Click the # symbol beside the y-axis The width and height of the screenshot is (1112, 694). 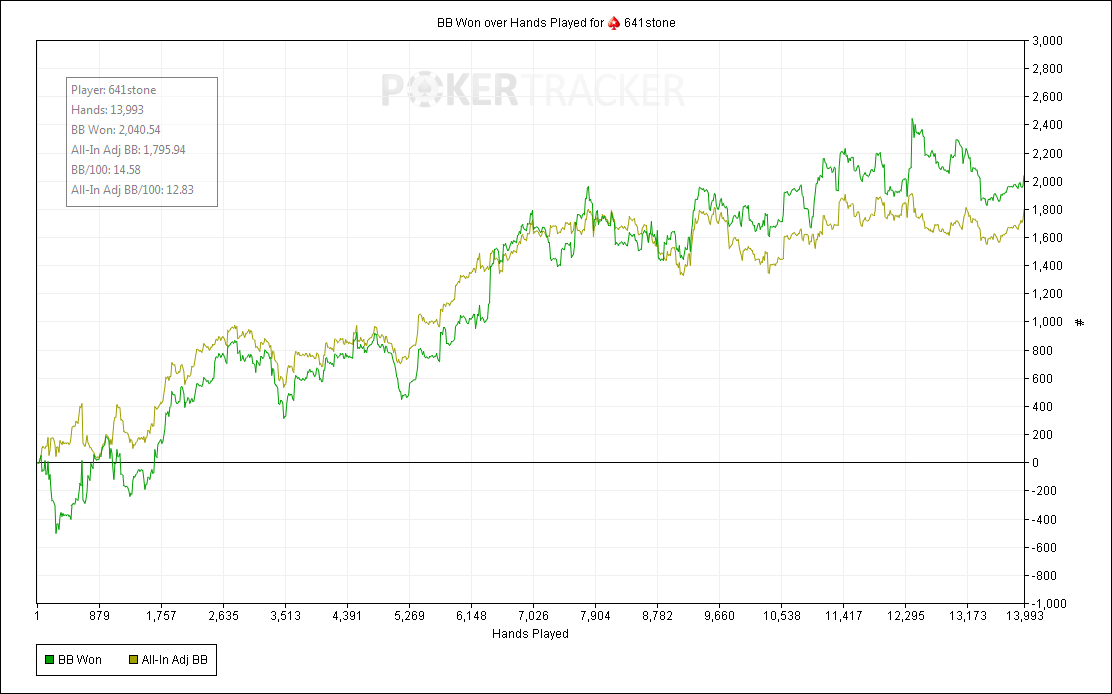coord(1079,323)
